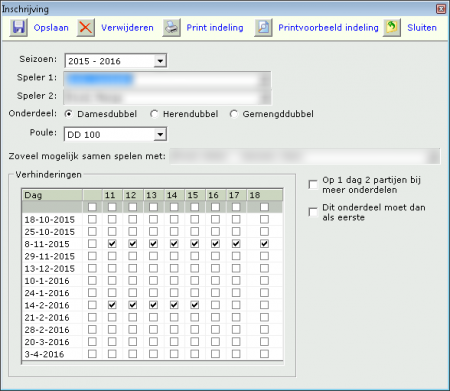Open the 'Zoveel mogelijk samen spelen met' dropdown
Image resolution: width=450 pixels, height=391 pixels.
point(434,156)
